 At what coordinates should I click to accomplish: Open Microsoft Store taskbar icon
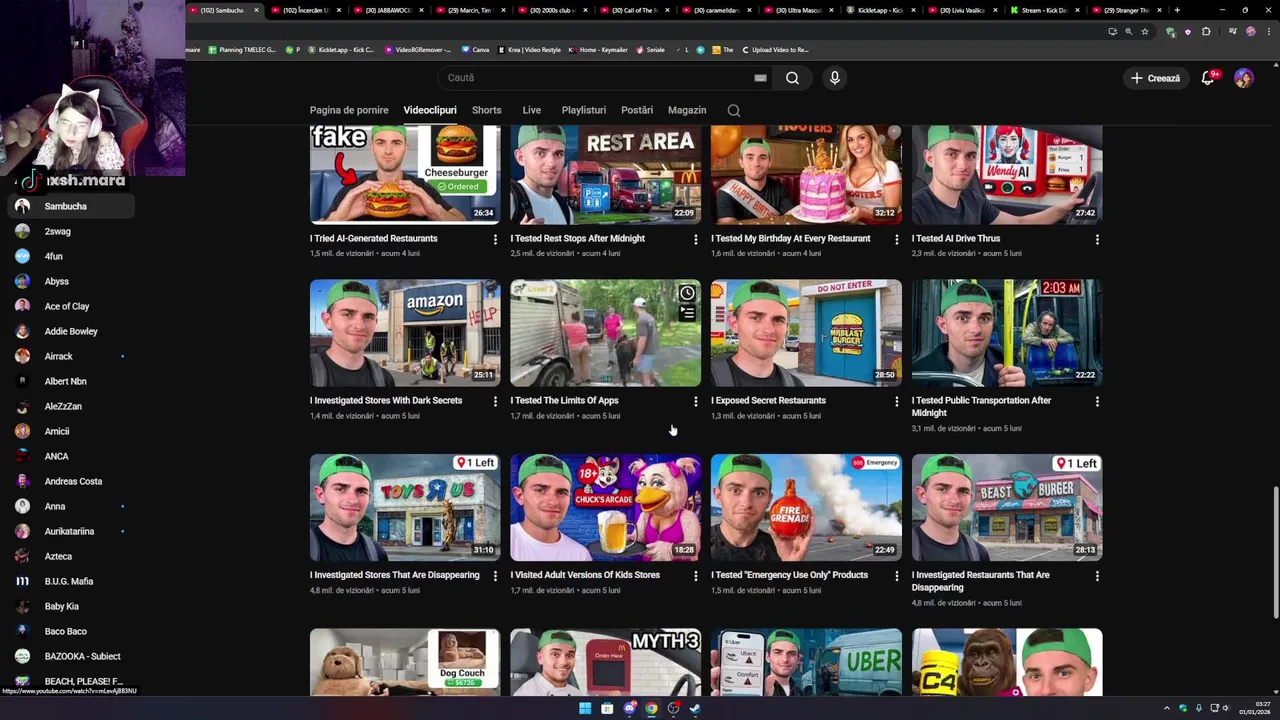click(x=607, y=709)
